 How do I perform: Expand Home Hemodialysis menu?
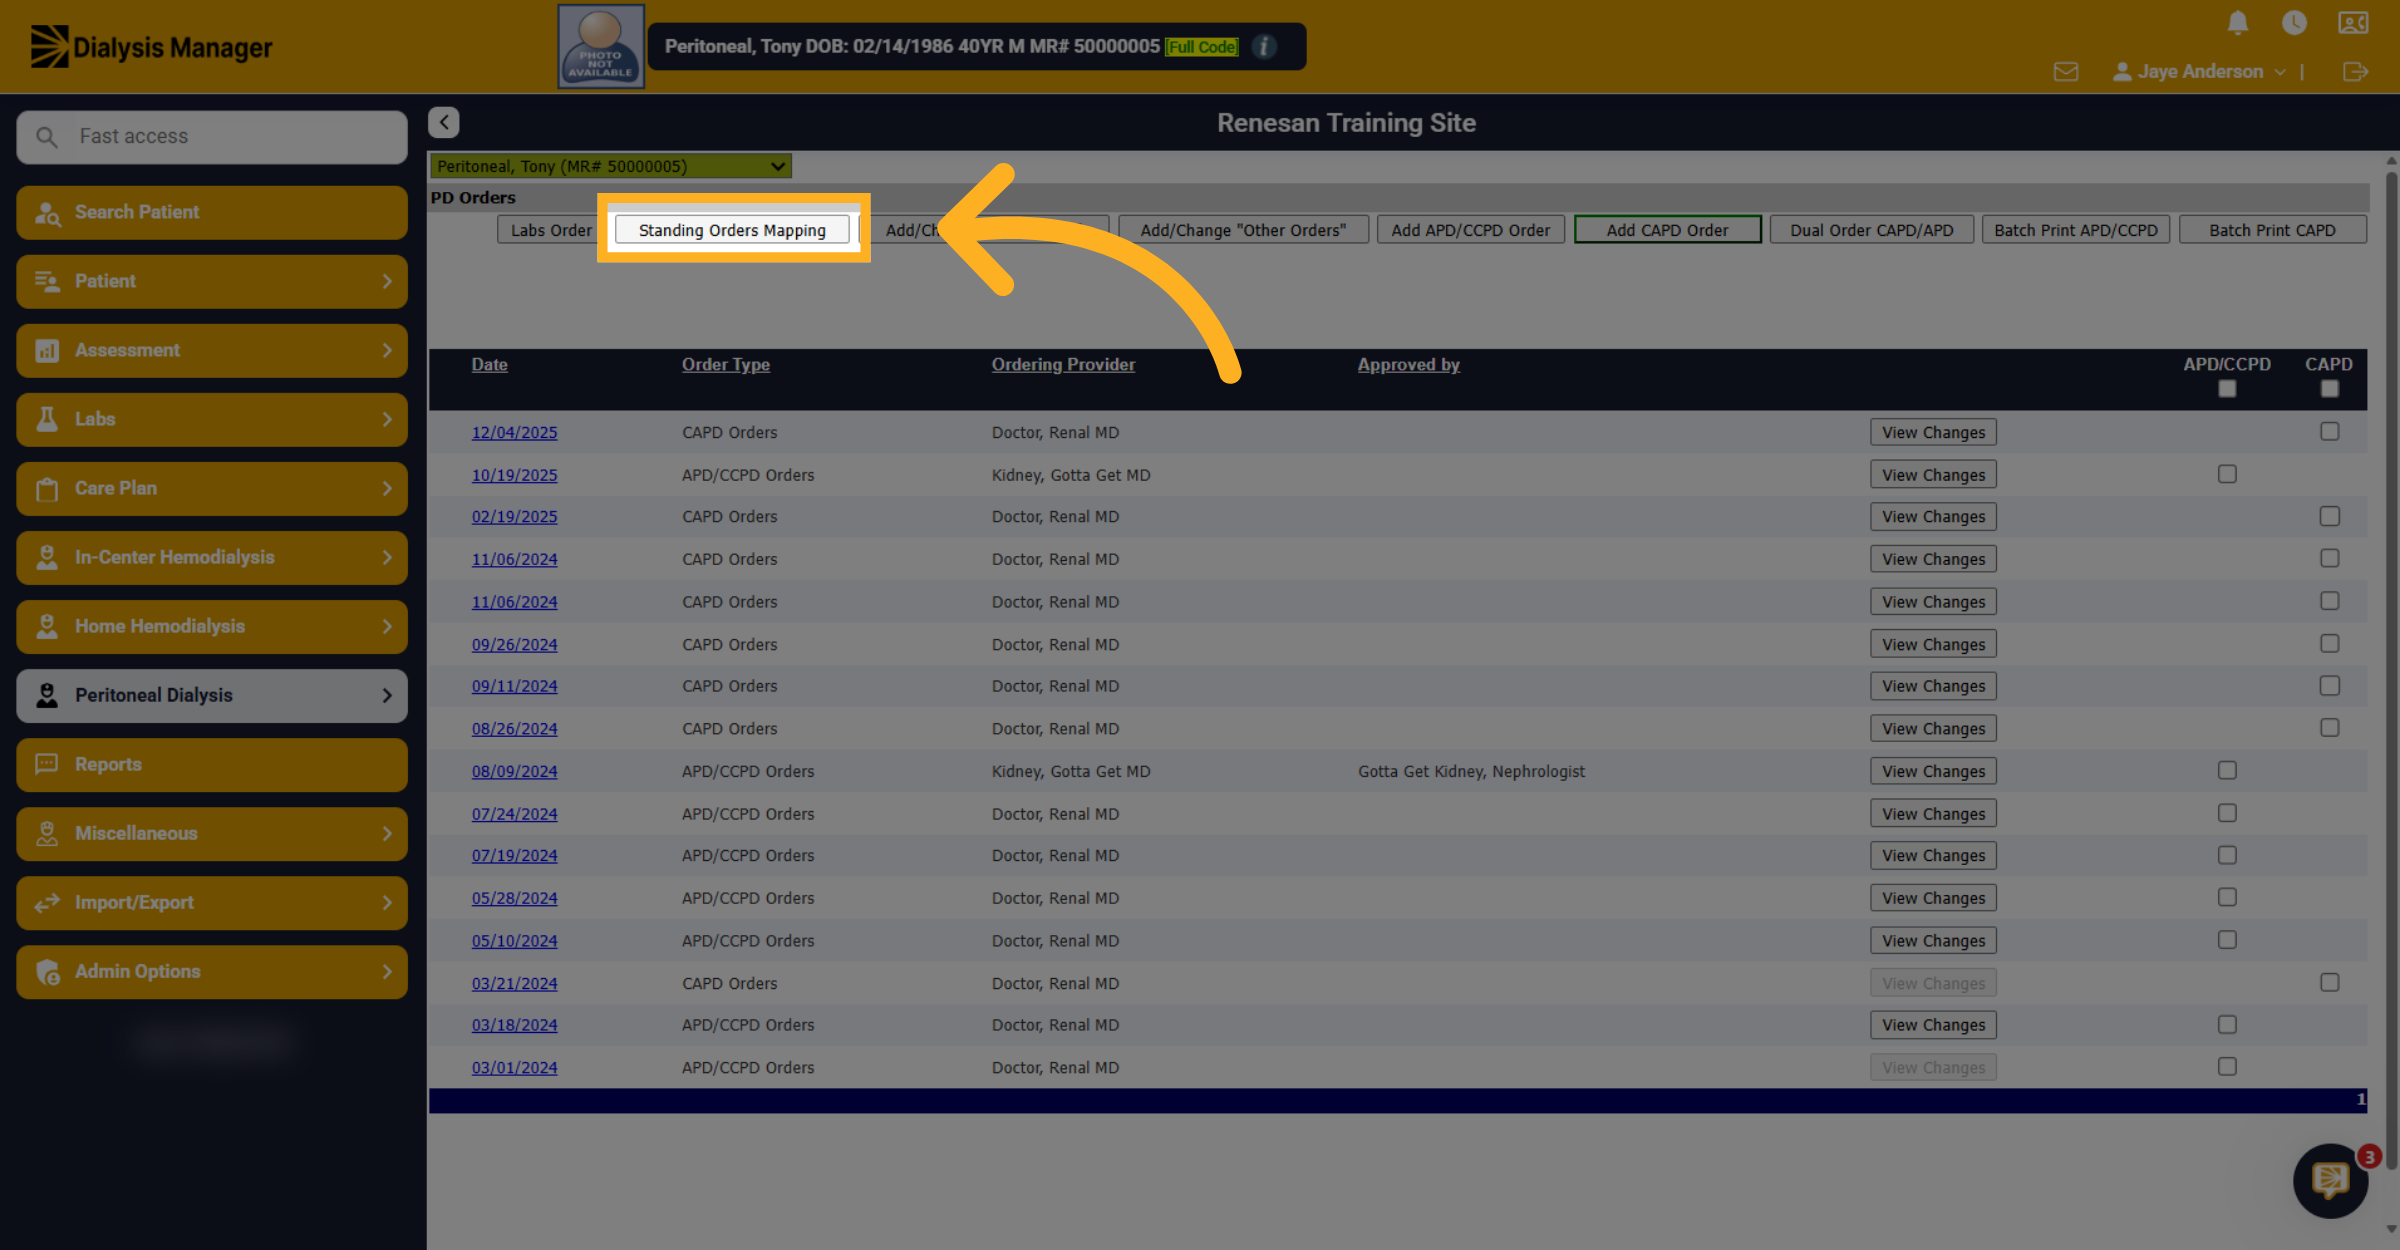point(212,626)
